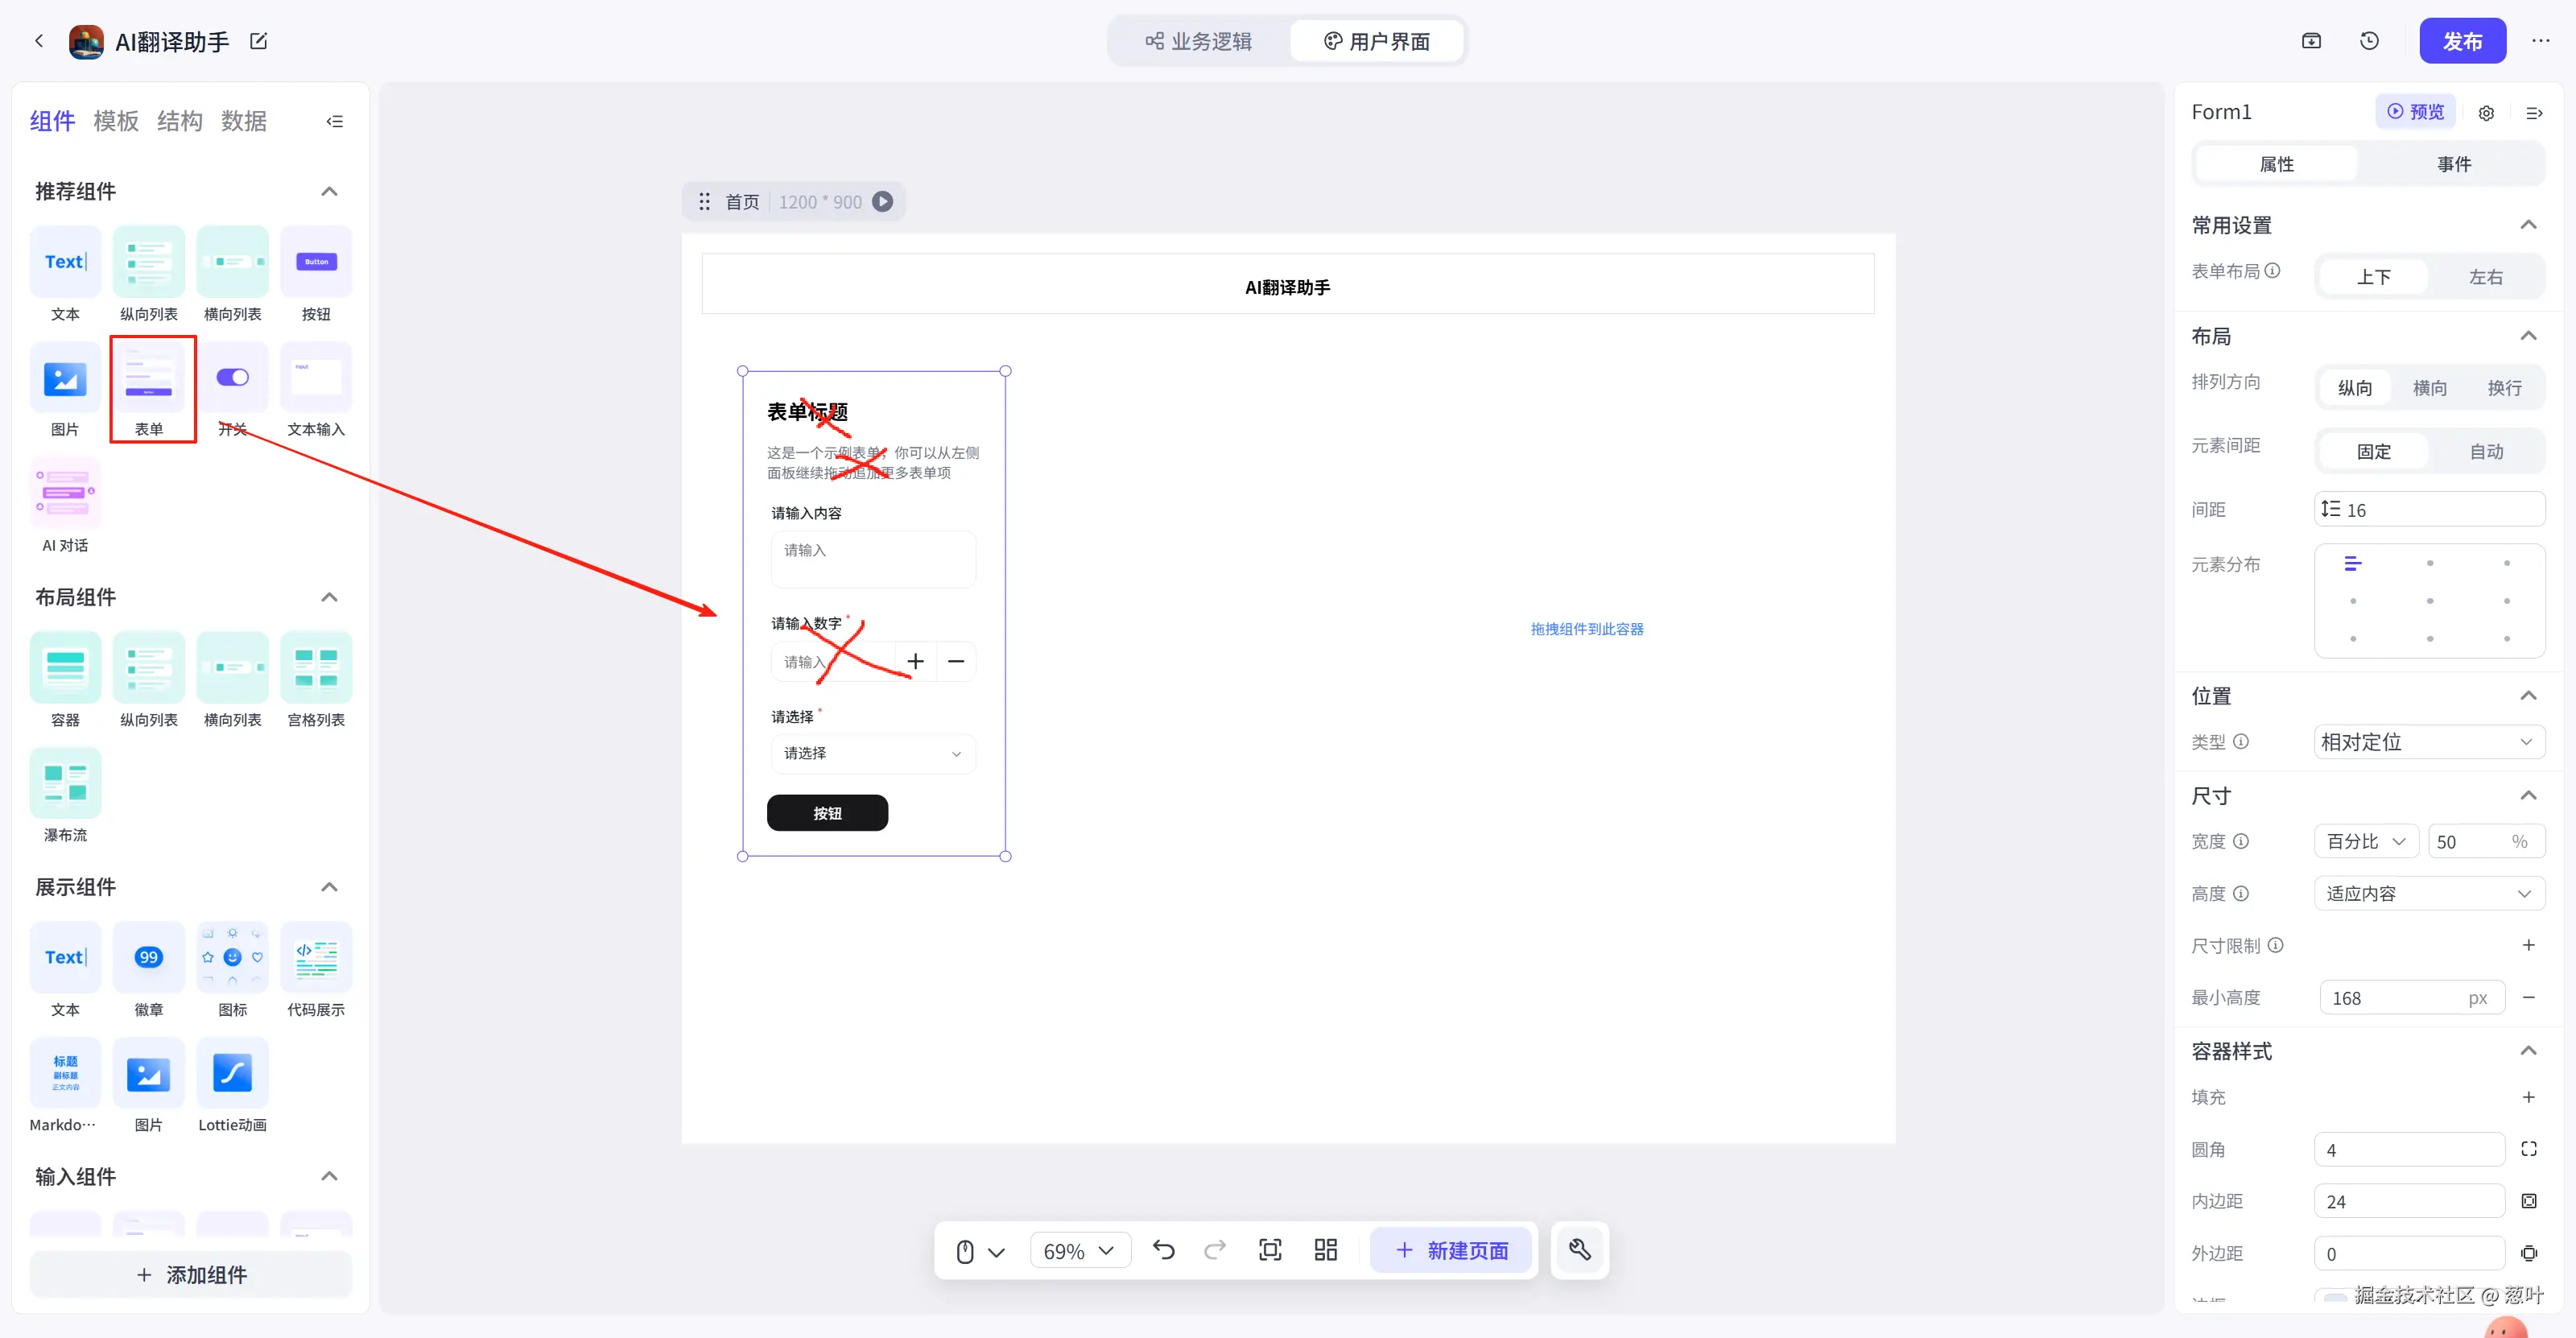Collapse the 推荐组件 section
The image size is (2576, 1338).
coord(329,191)
